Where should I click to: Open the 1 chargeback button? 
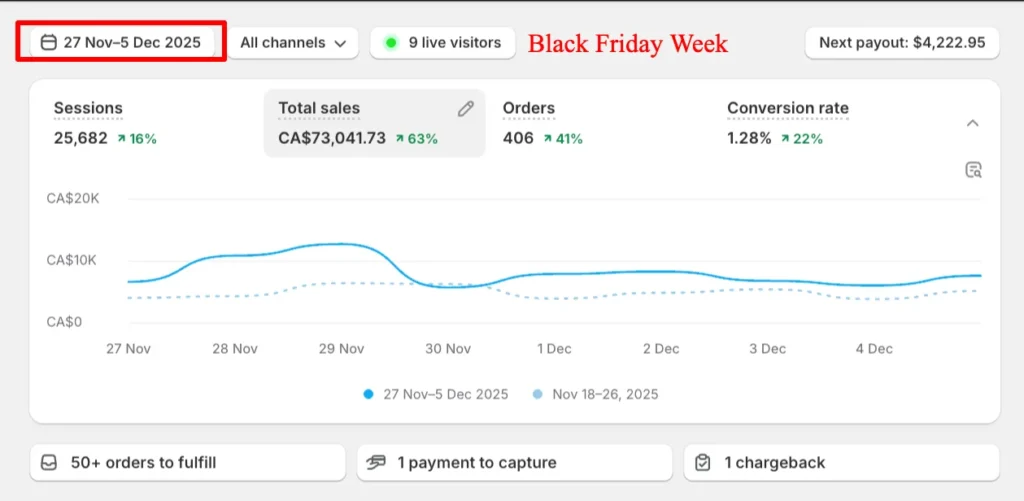click(x=841, y=463)
